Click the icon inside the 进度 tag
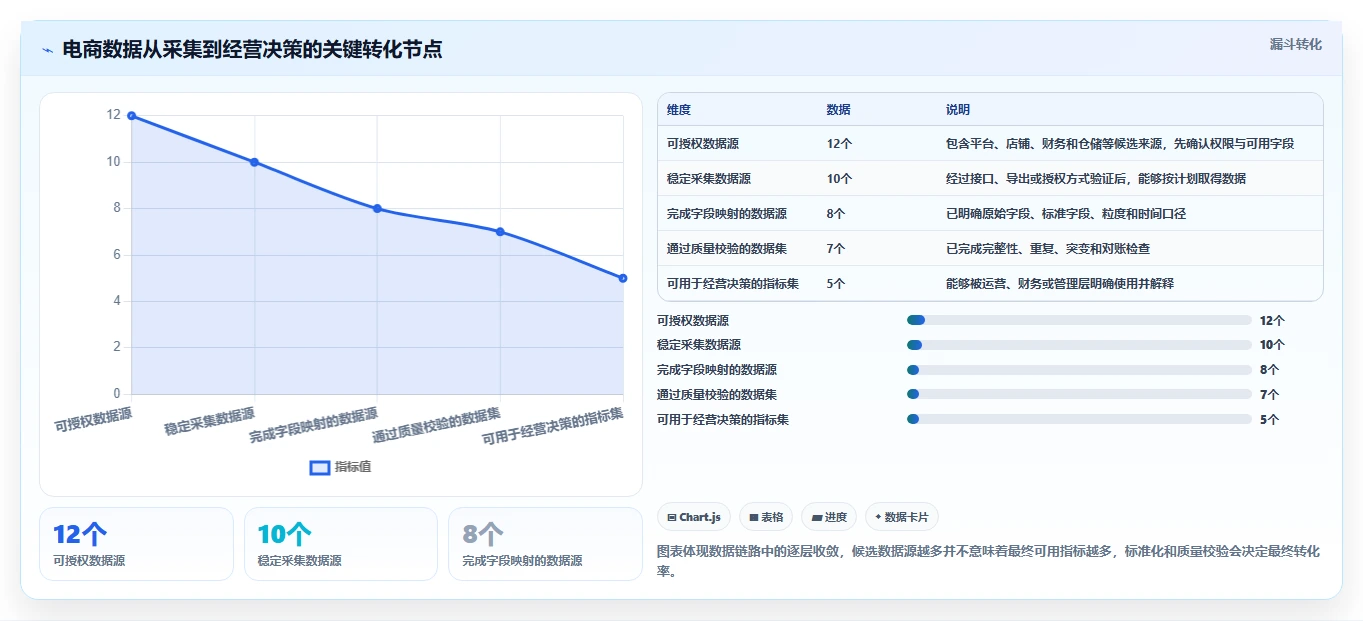 coord(817,517)
